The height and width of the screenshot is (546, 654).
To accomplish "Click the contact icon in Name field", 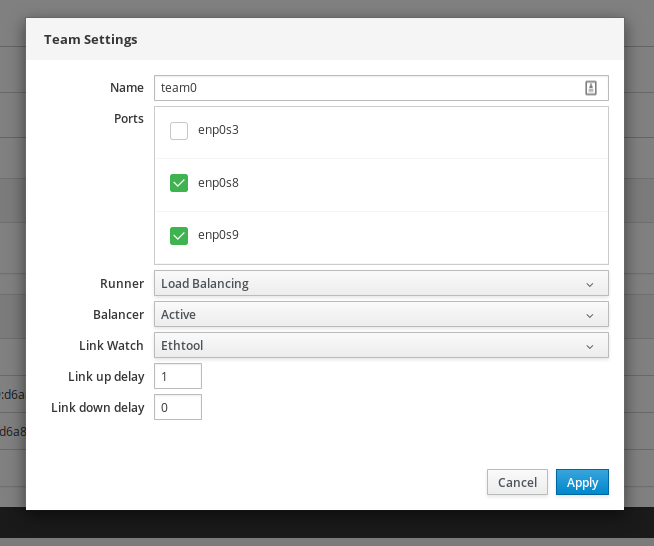I will tap(590, 88).
